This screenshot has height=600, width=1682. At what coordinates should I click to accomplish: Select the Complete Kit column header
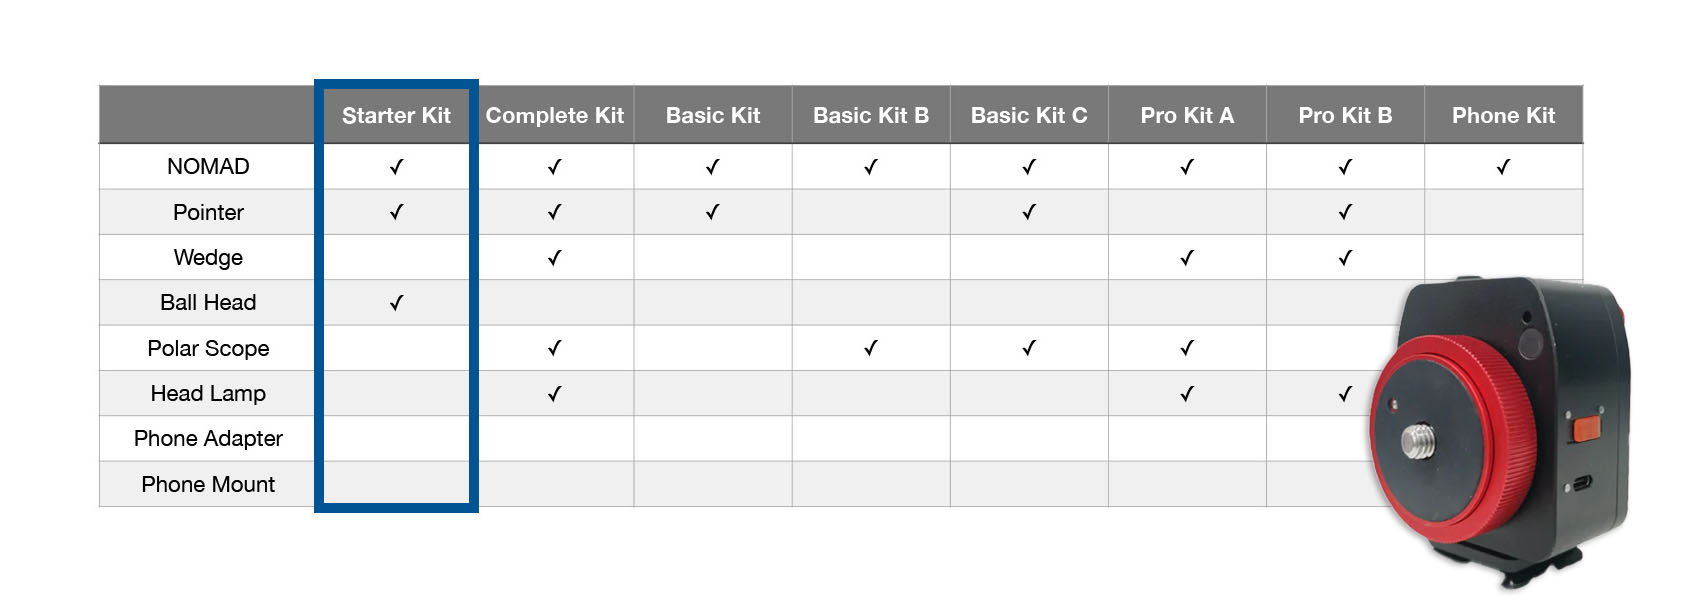point(555,116)
